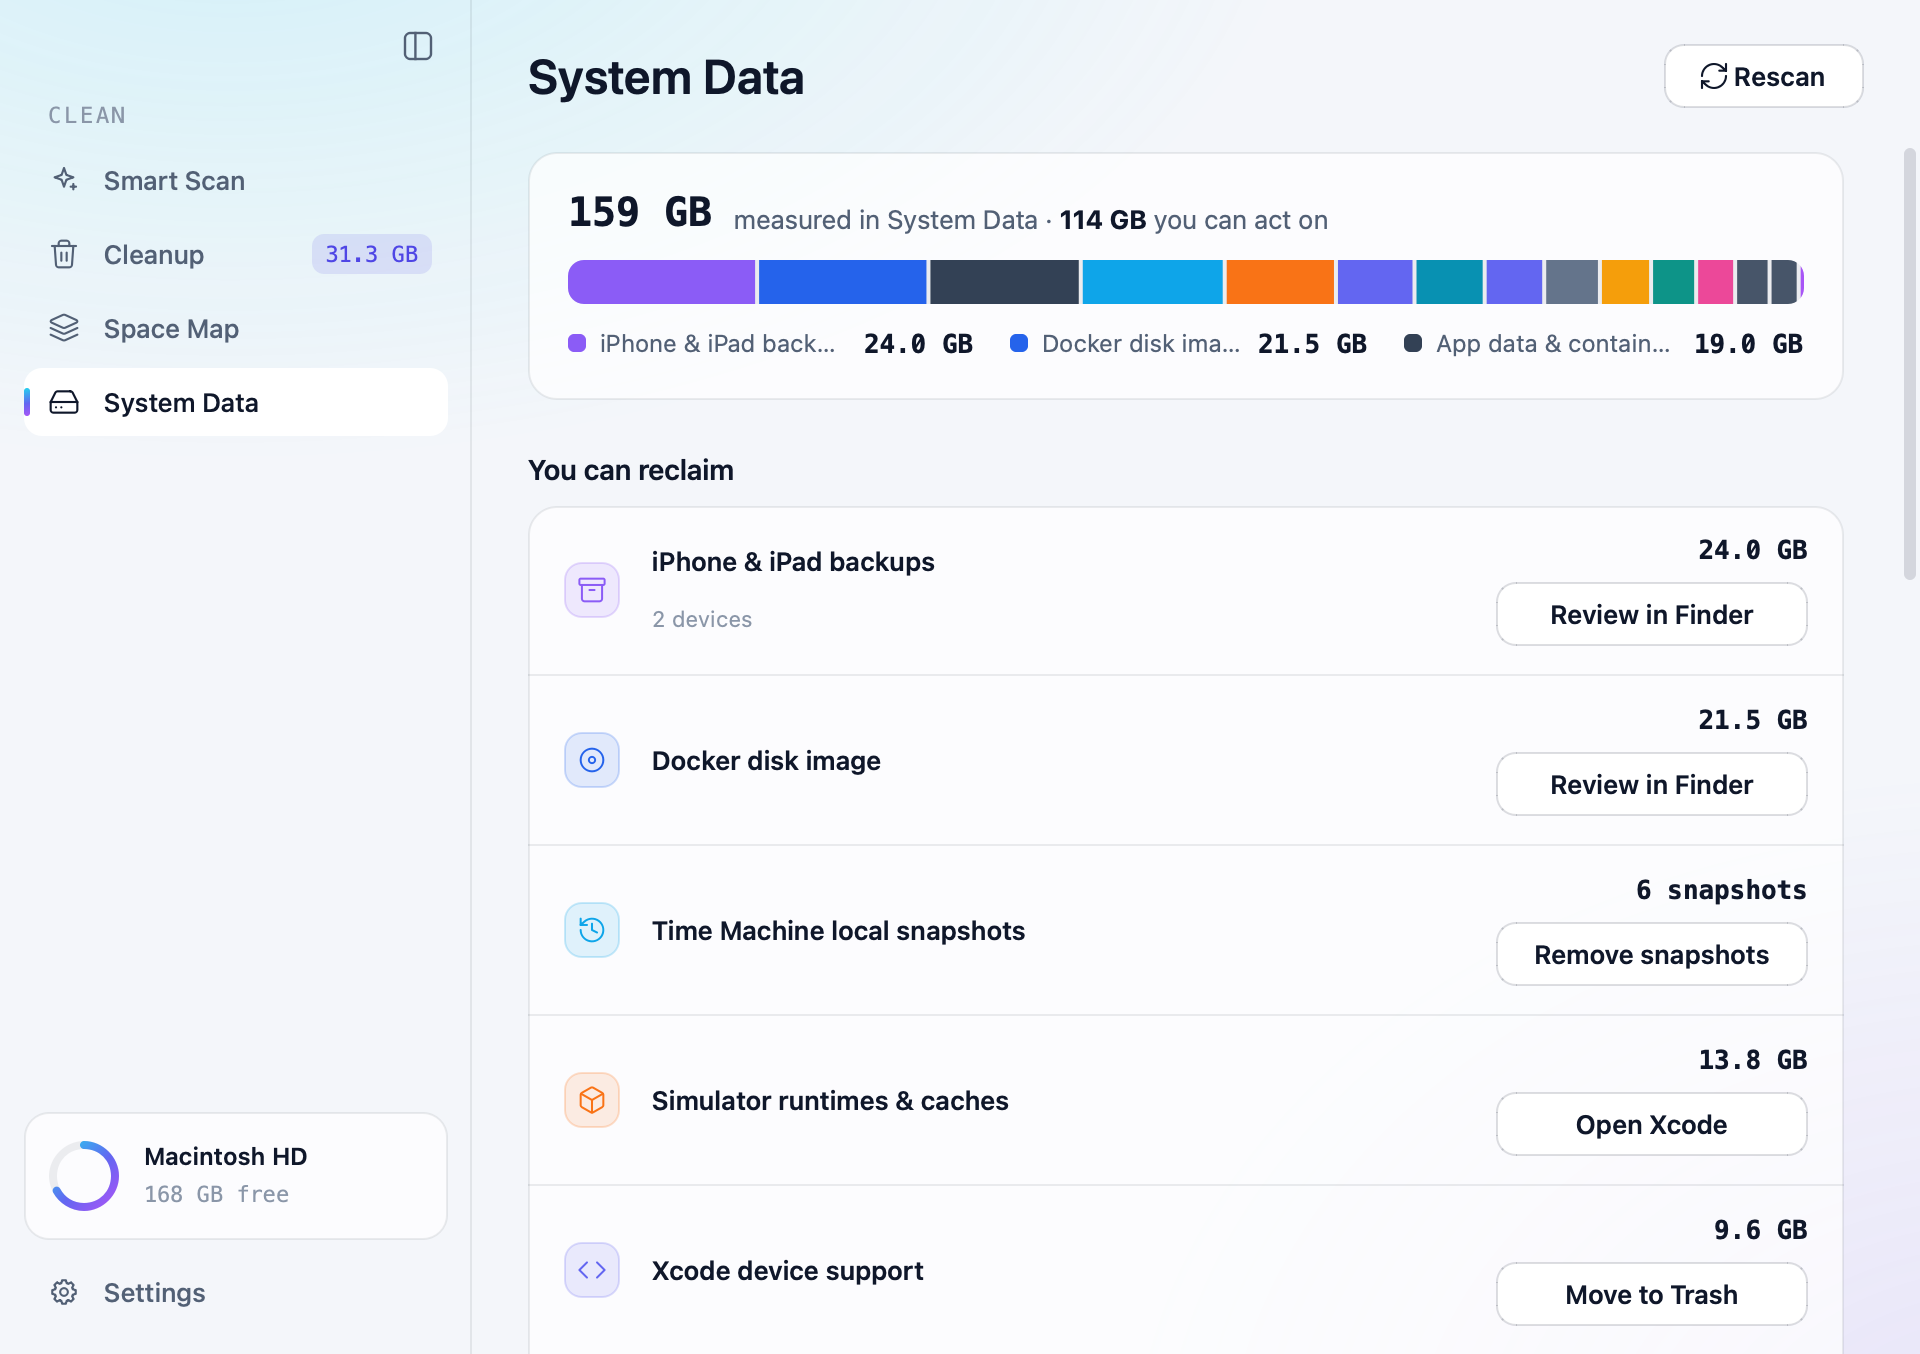The image size is (1920, 1354).
Task: Toggle the sidebar panel icon
Action: point(418,46)
